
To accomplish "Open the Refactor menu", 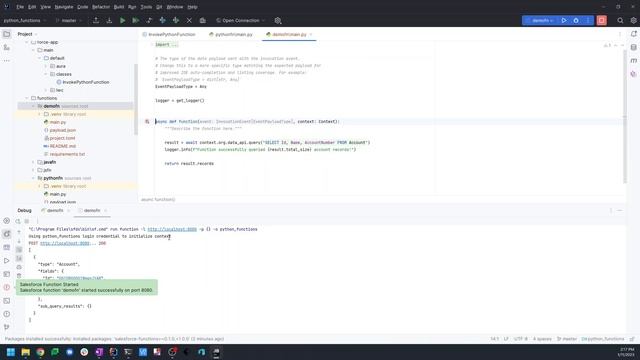I will coord(101,7).
